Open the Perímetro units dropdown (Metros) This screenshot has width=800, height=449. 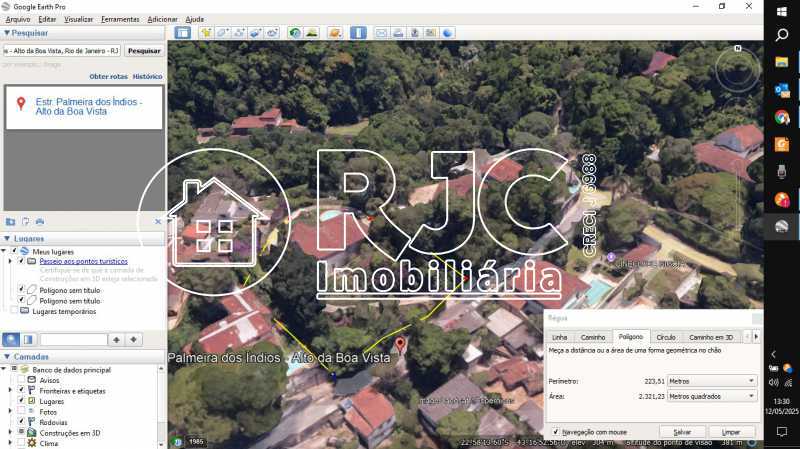(x=712, y=381)
